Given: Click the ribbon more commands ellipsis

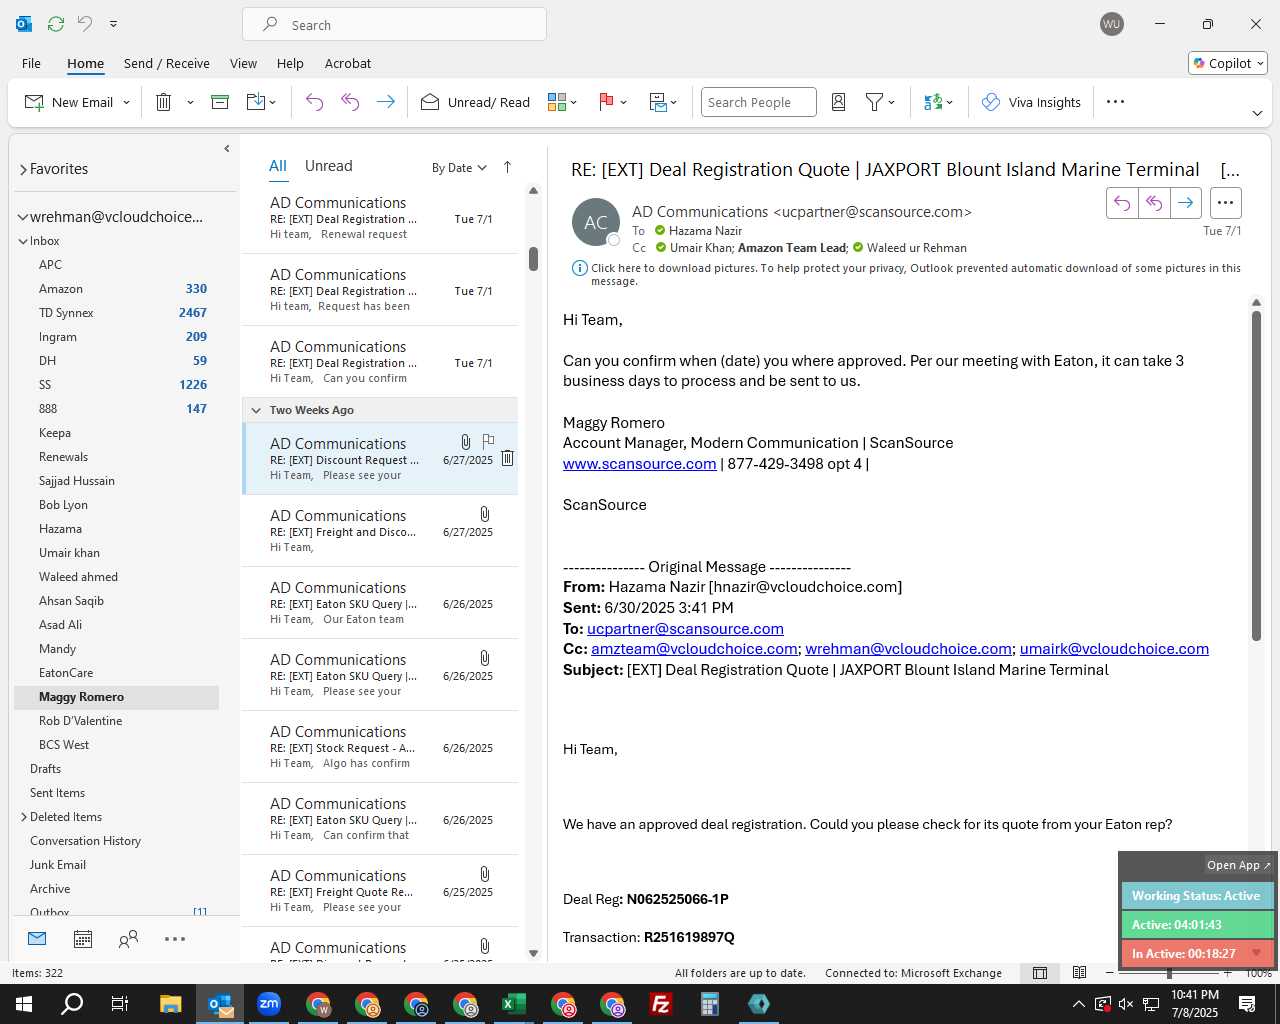Looking at the screenshot, I should pyautogui.click(x=1116, y=101).
